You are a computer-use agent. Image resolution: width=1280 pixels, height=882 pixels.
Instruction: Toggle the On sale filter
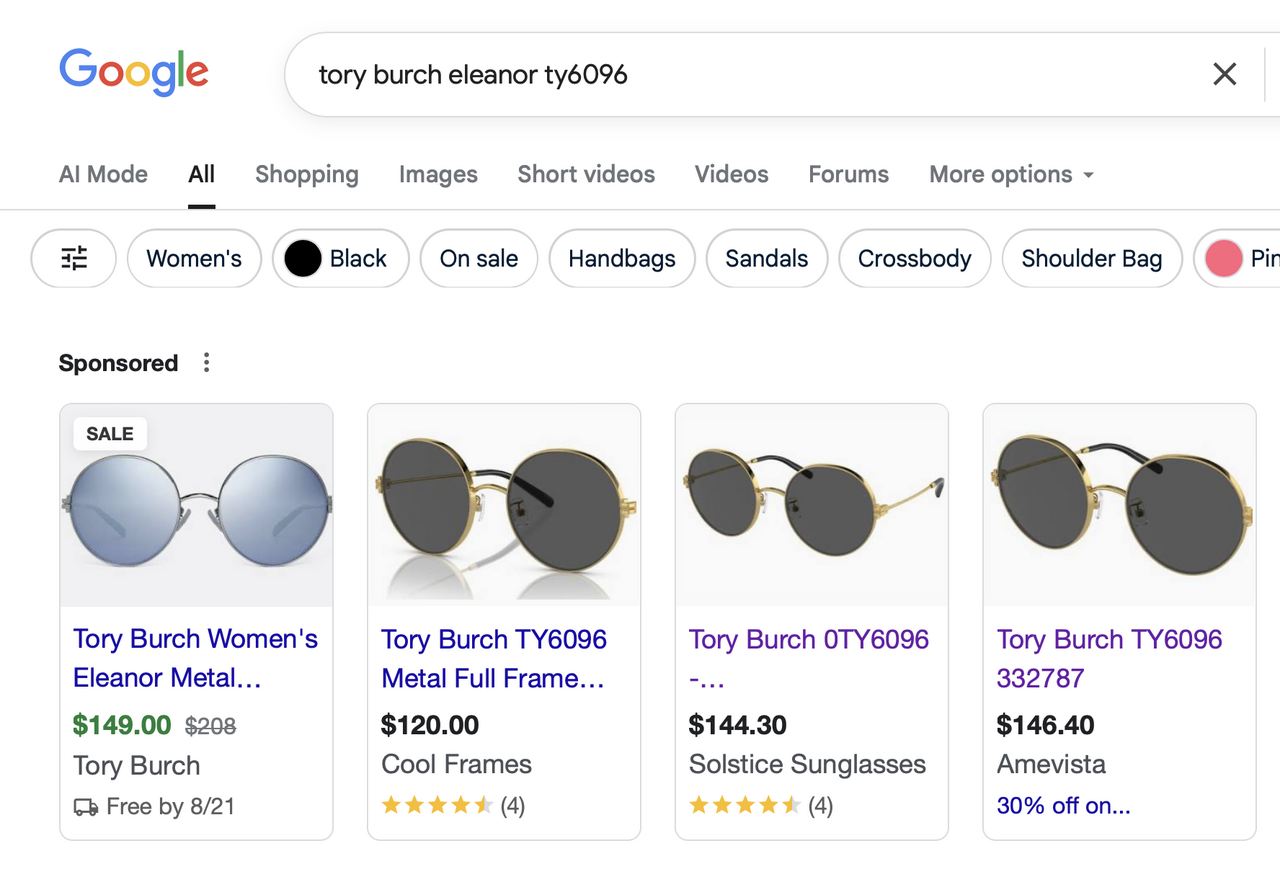[479, 258]
